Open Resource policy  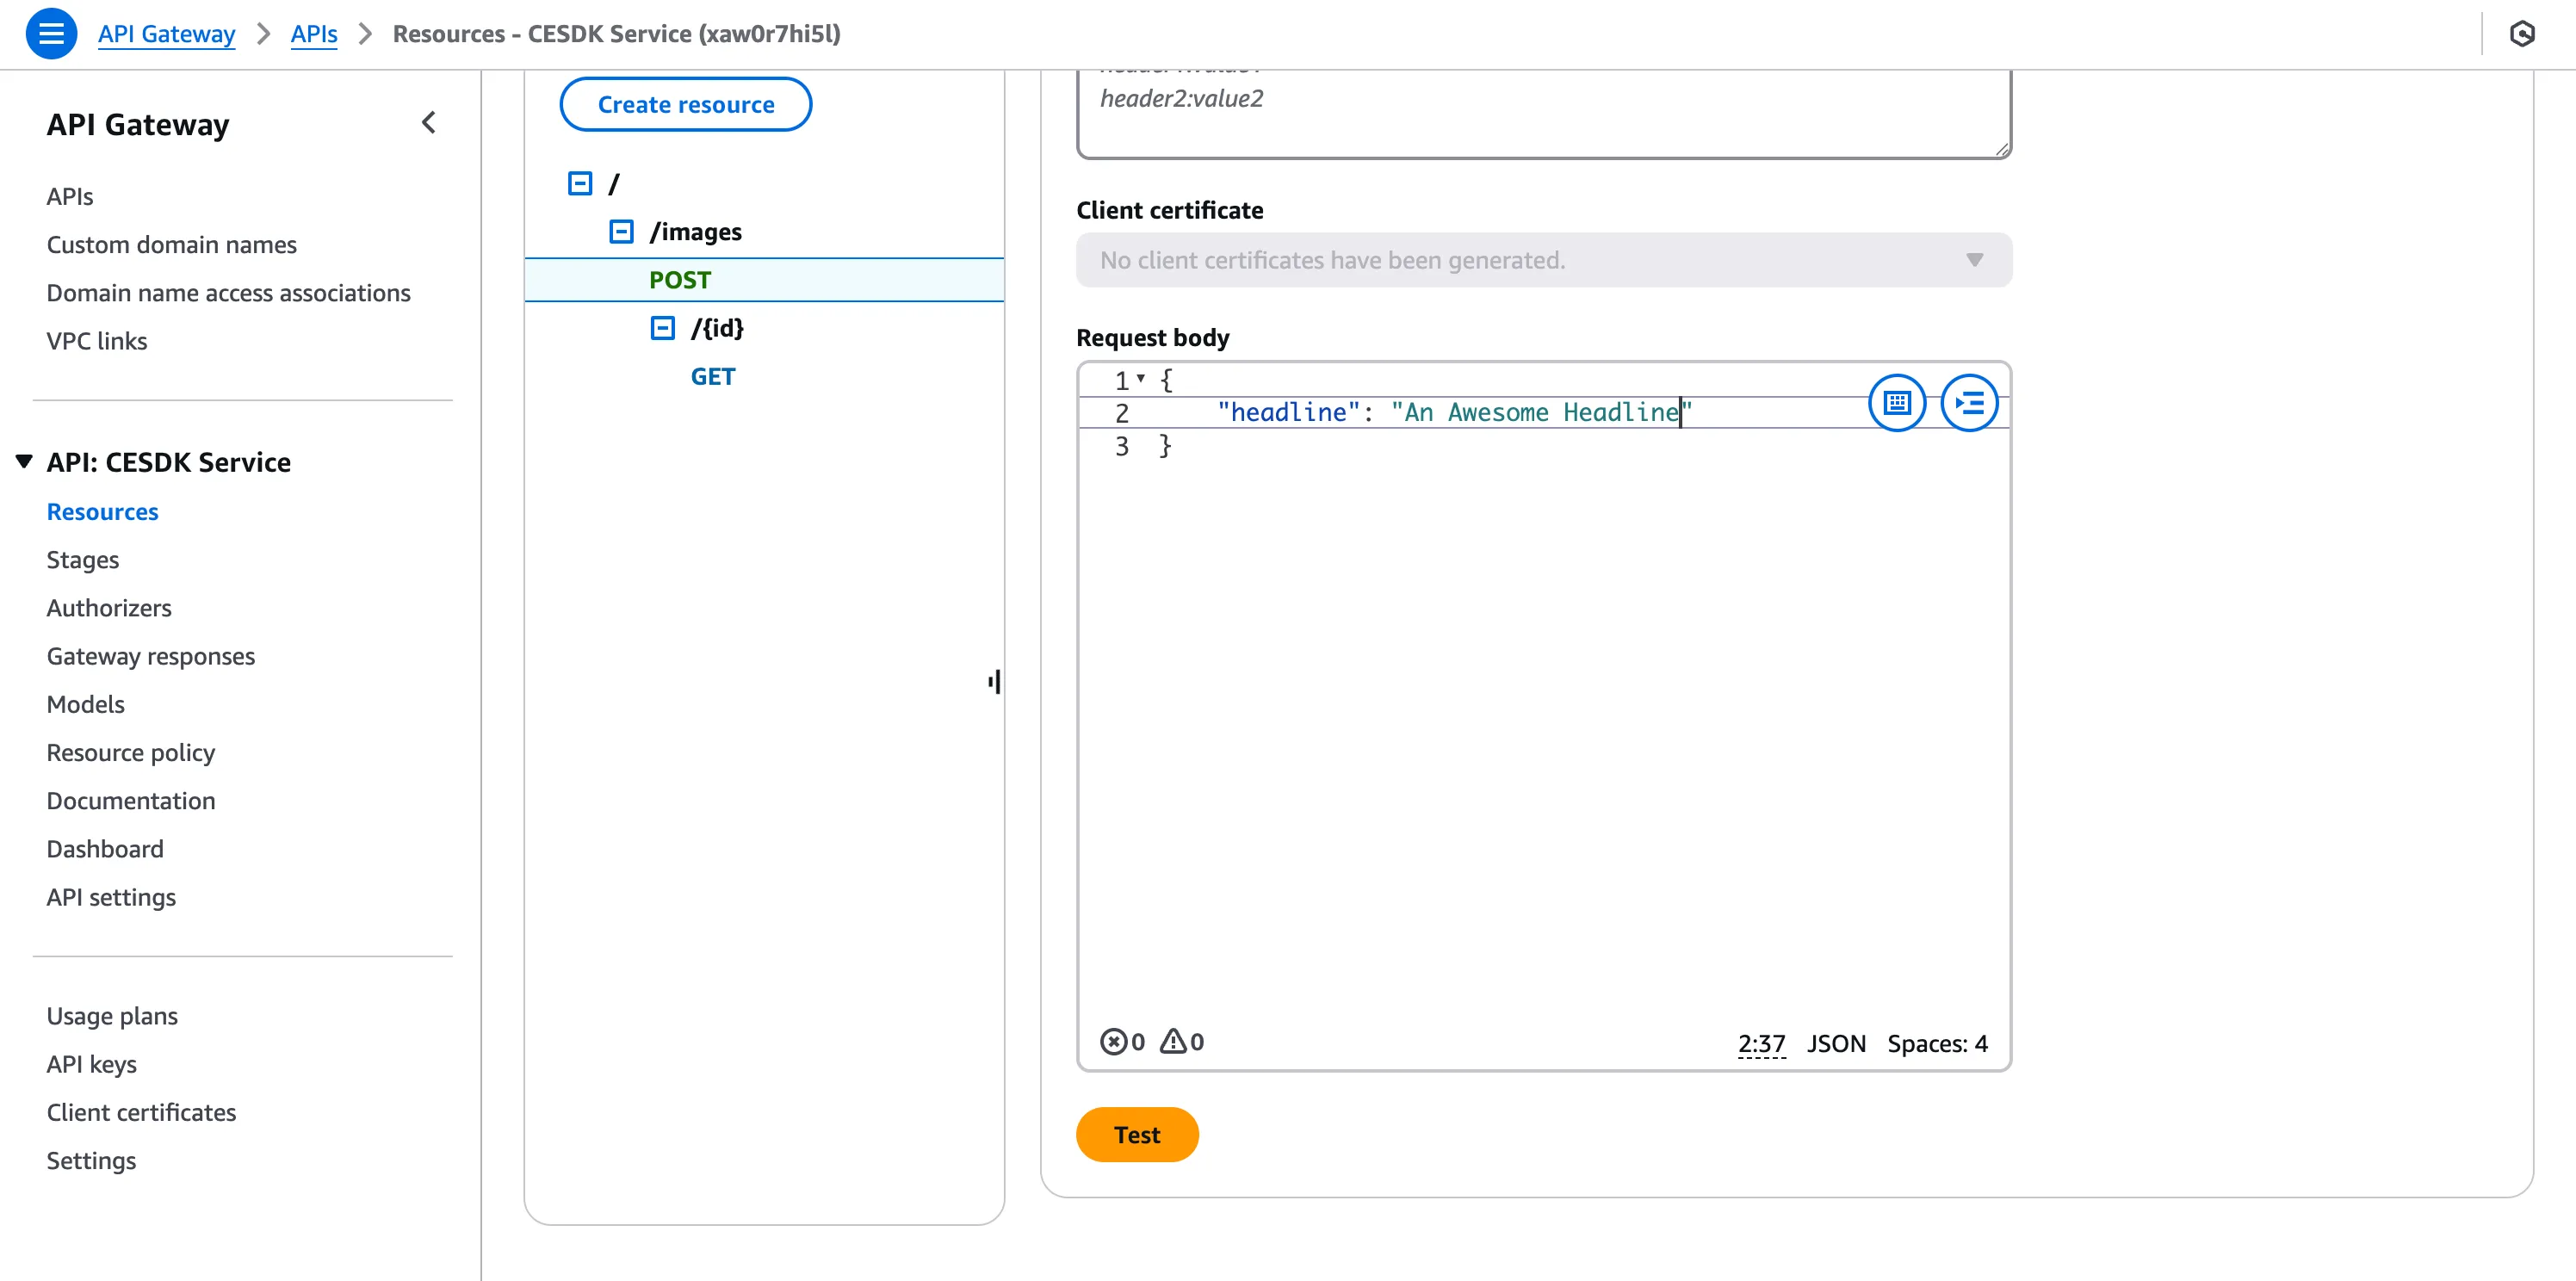coord(131,752)
